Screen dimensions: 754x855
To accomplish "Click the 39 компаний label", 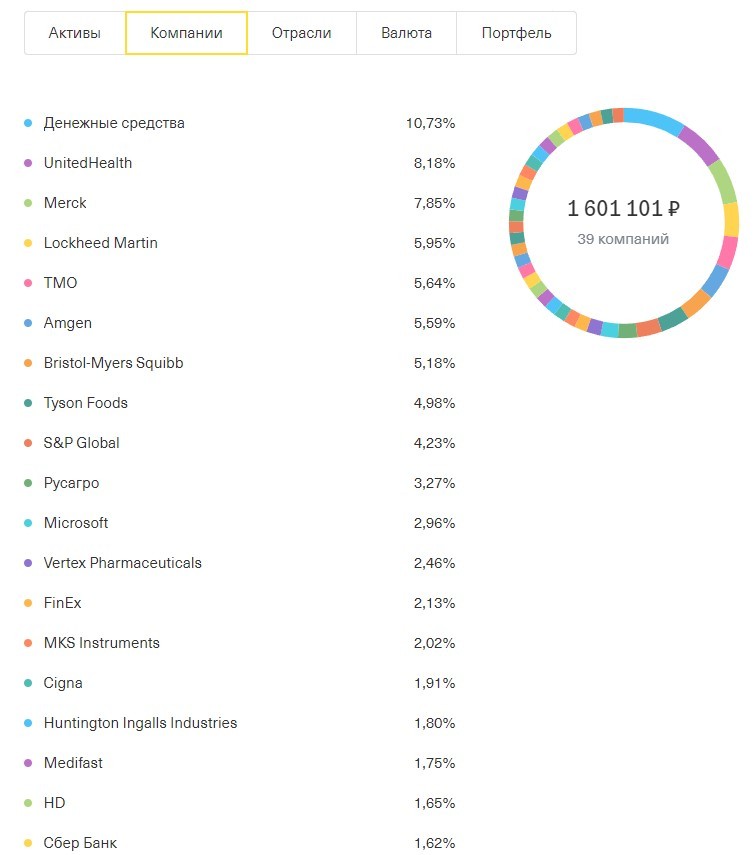I will [x=623, y=239].
